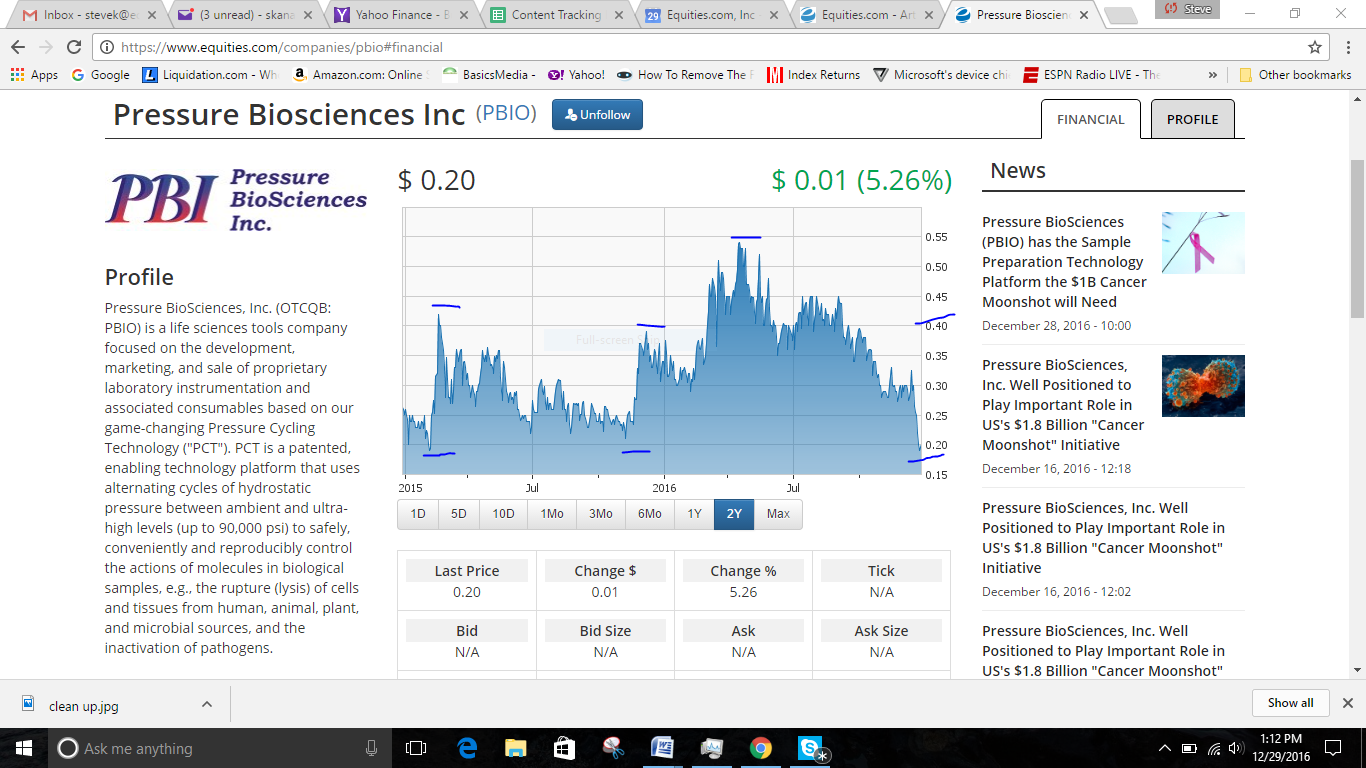This screenshot has width=1366, height=768.
Task: Click the page vertical scrollbar
Action: [1357, 240]
